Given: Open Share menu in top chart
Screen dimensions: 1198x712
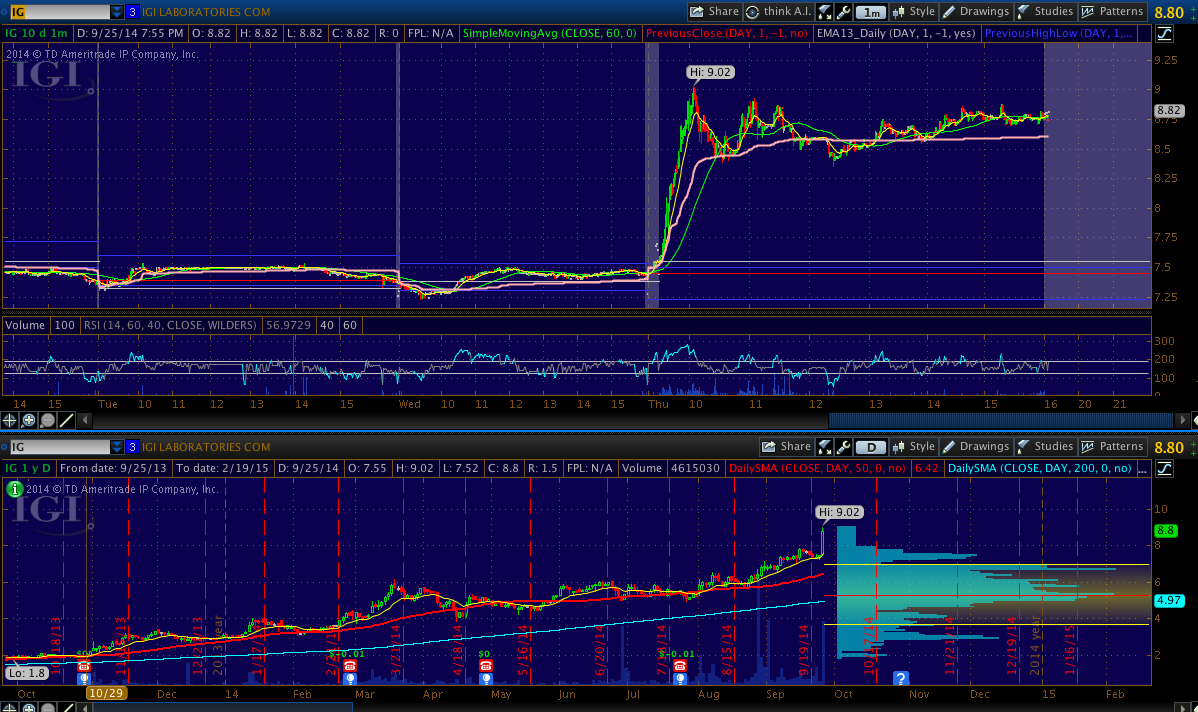Looking at the screenshot, I should pyautogui.click(x=714, y=12).
